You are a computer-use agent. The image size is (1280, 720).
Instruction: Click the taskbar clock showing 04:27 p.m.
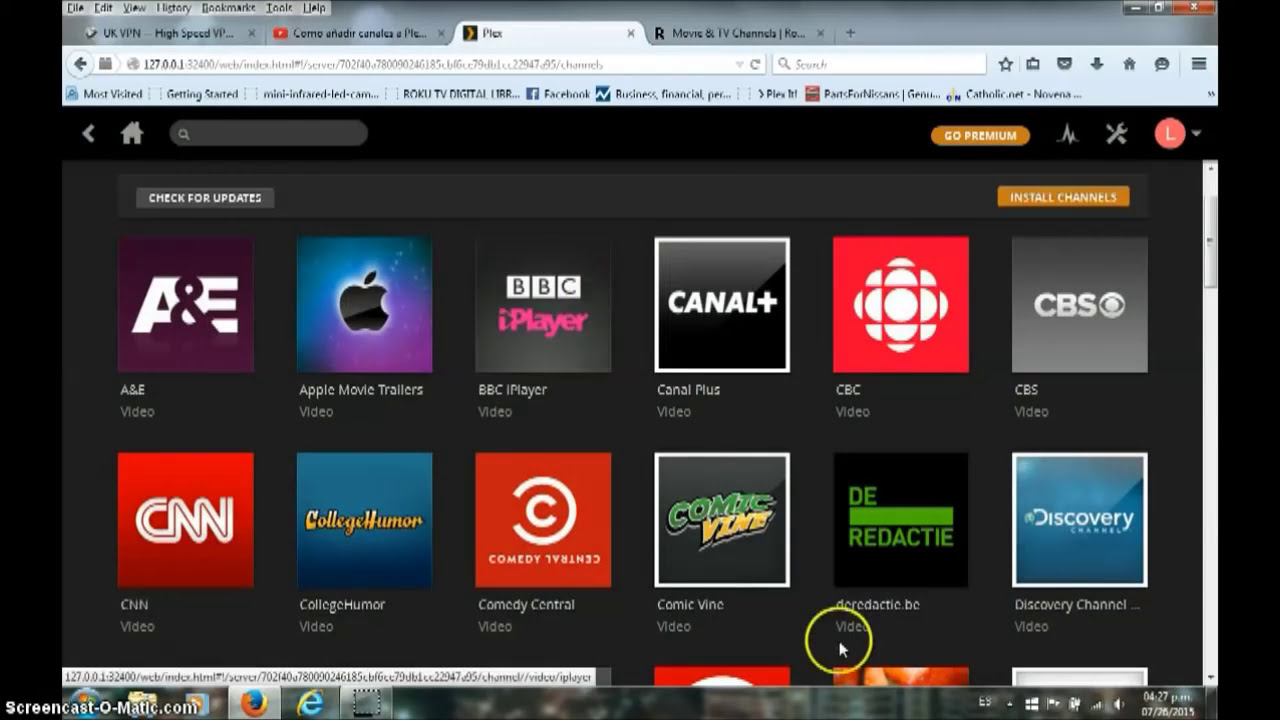click(1168, 704)
